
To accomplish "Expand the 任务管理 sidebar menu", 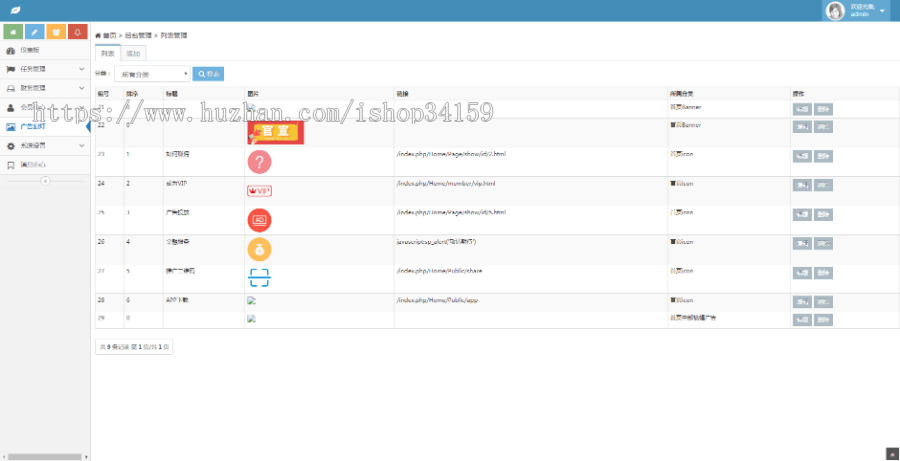I will (x=45, y=69).
